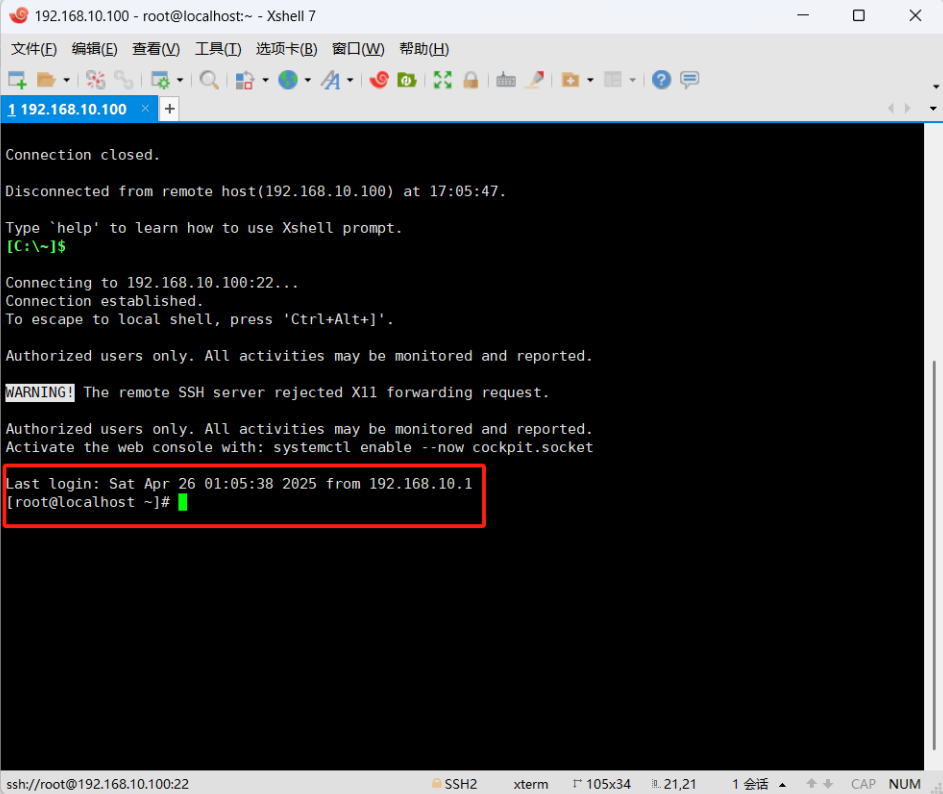Expand the Open sessions dropdown arrow
Screen dimensions: 943x794
click(64, 79)
